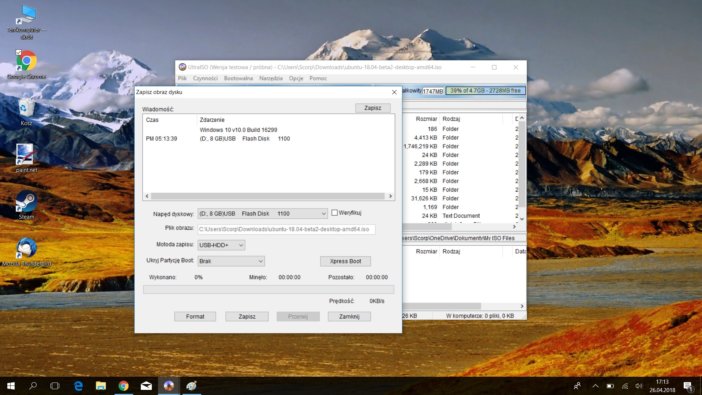Viewport: 702px width, 395px height.
Task: Open the network tray icon
Action: (625, 386)
